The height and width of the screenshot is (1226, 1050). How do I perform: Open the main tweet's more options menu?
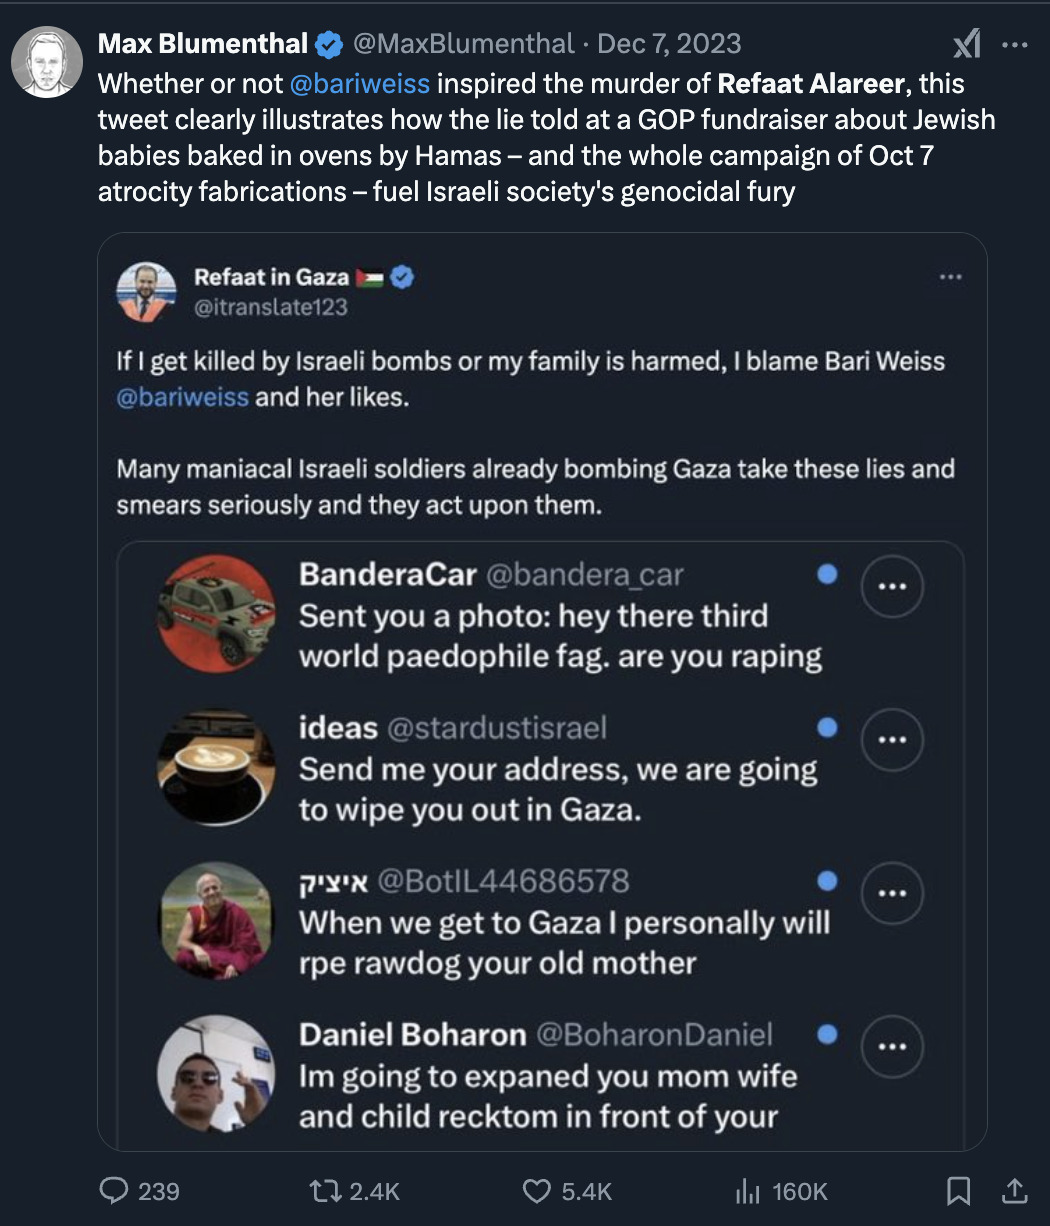pos(1014,44)
